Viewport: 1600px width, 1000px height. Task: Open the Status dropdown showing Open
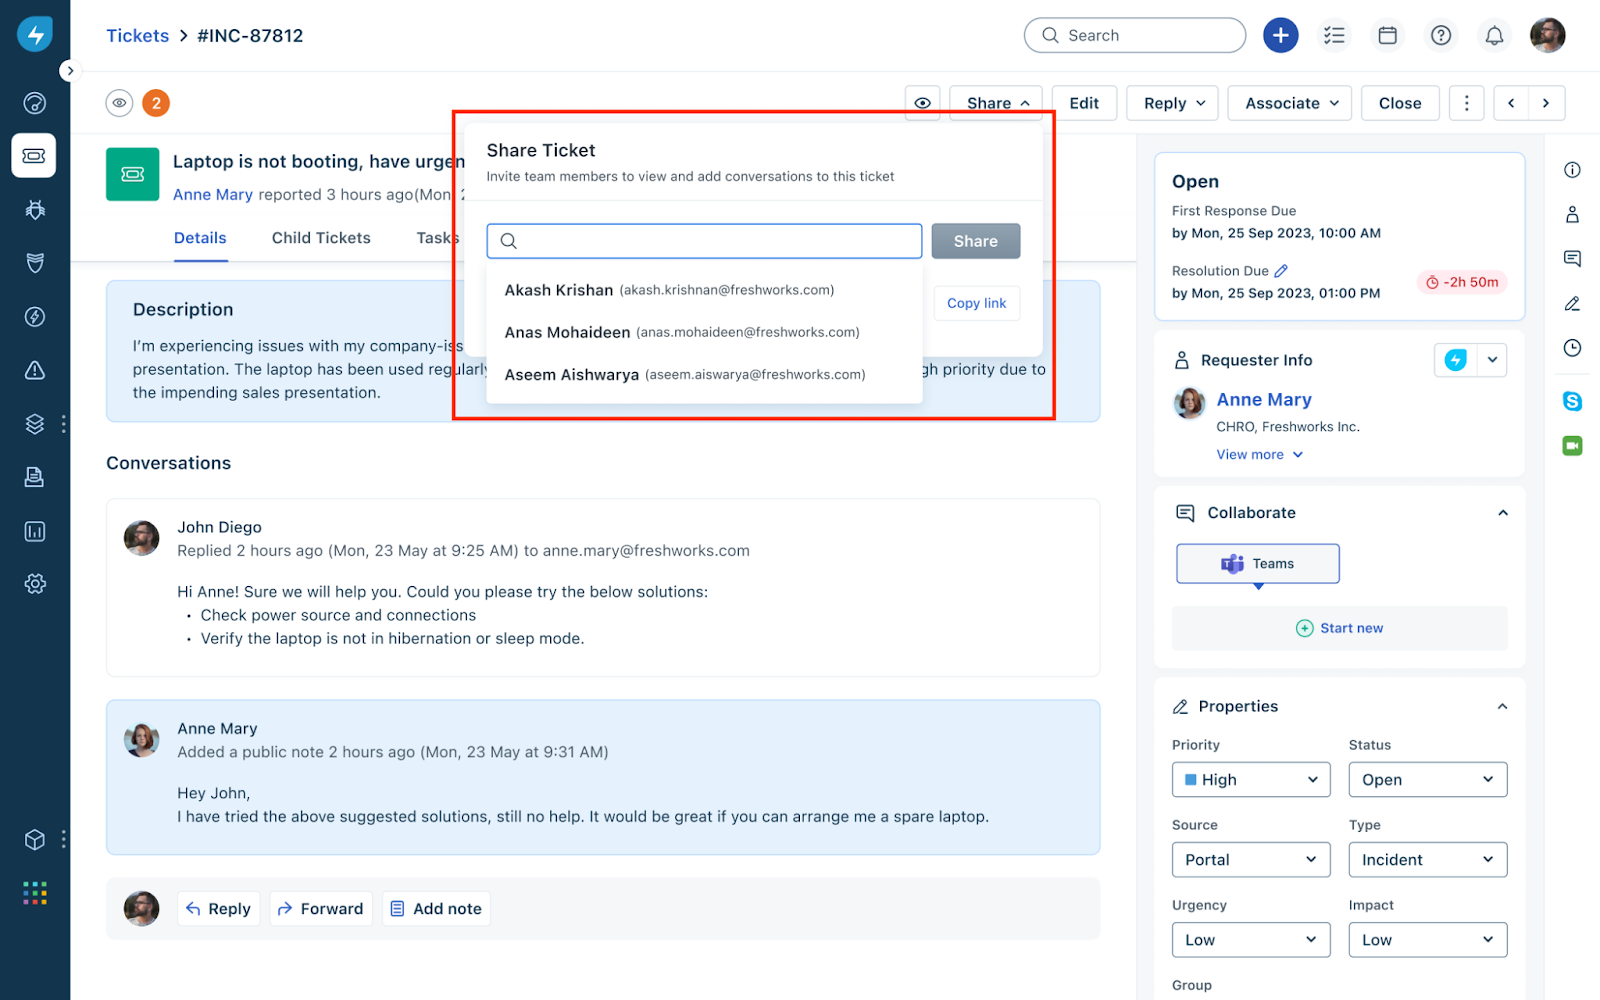(x=1428, y=780)
